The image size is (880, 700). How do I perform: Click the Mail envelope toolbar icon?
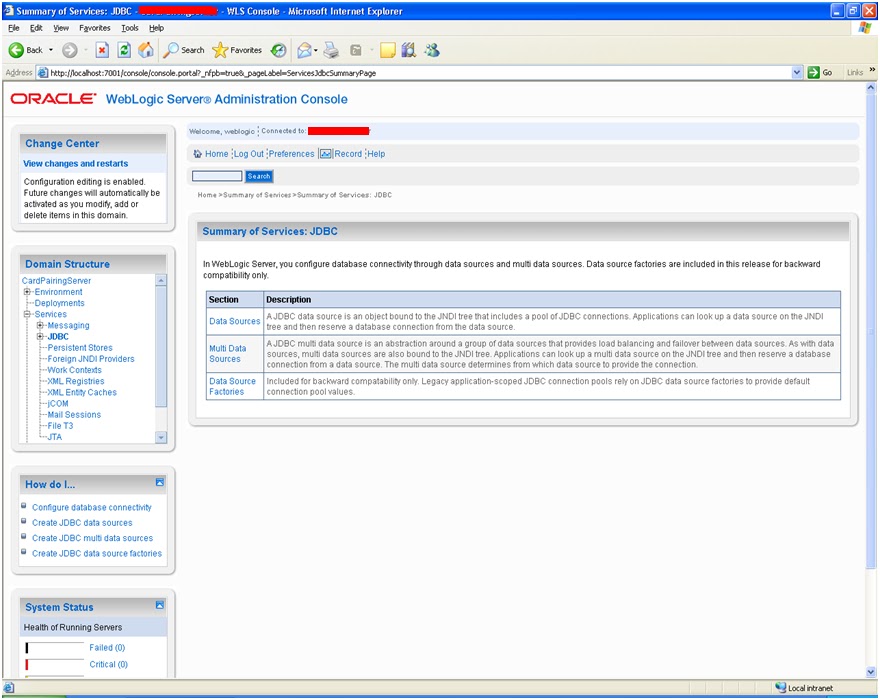click(304, 50)
